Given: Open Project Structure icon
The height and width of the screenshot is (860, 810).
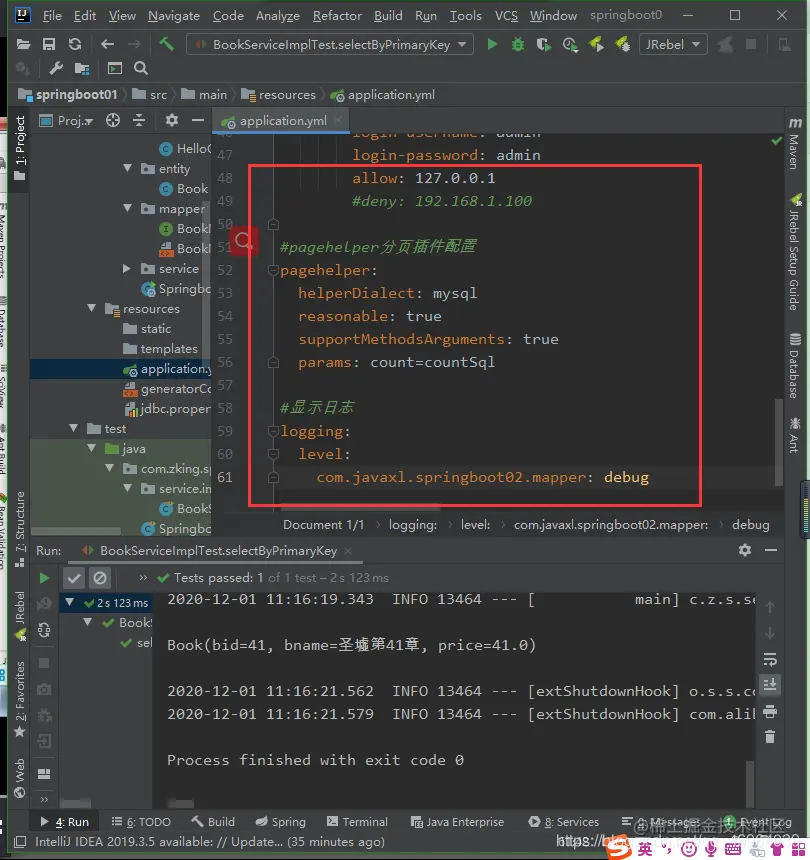Looking at the screenshot, I should 82,69.
